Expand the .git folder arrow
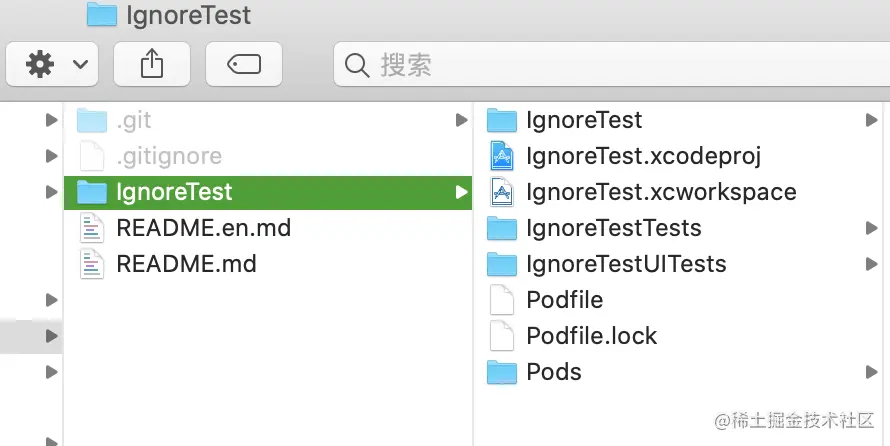 tap(461, 120)
